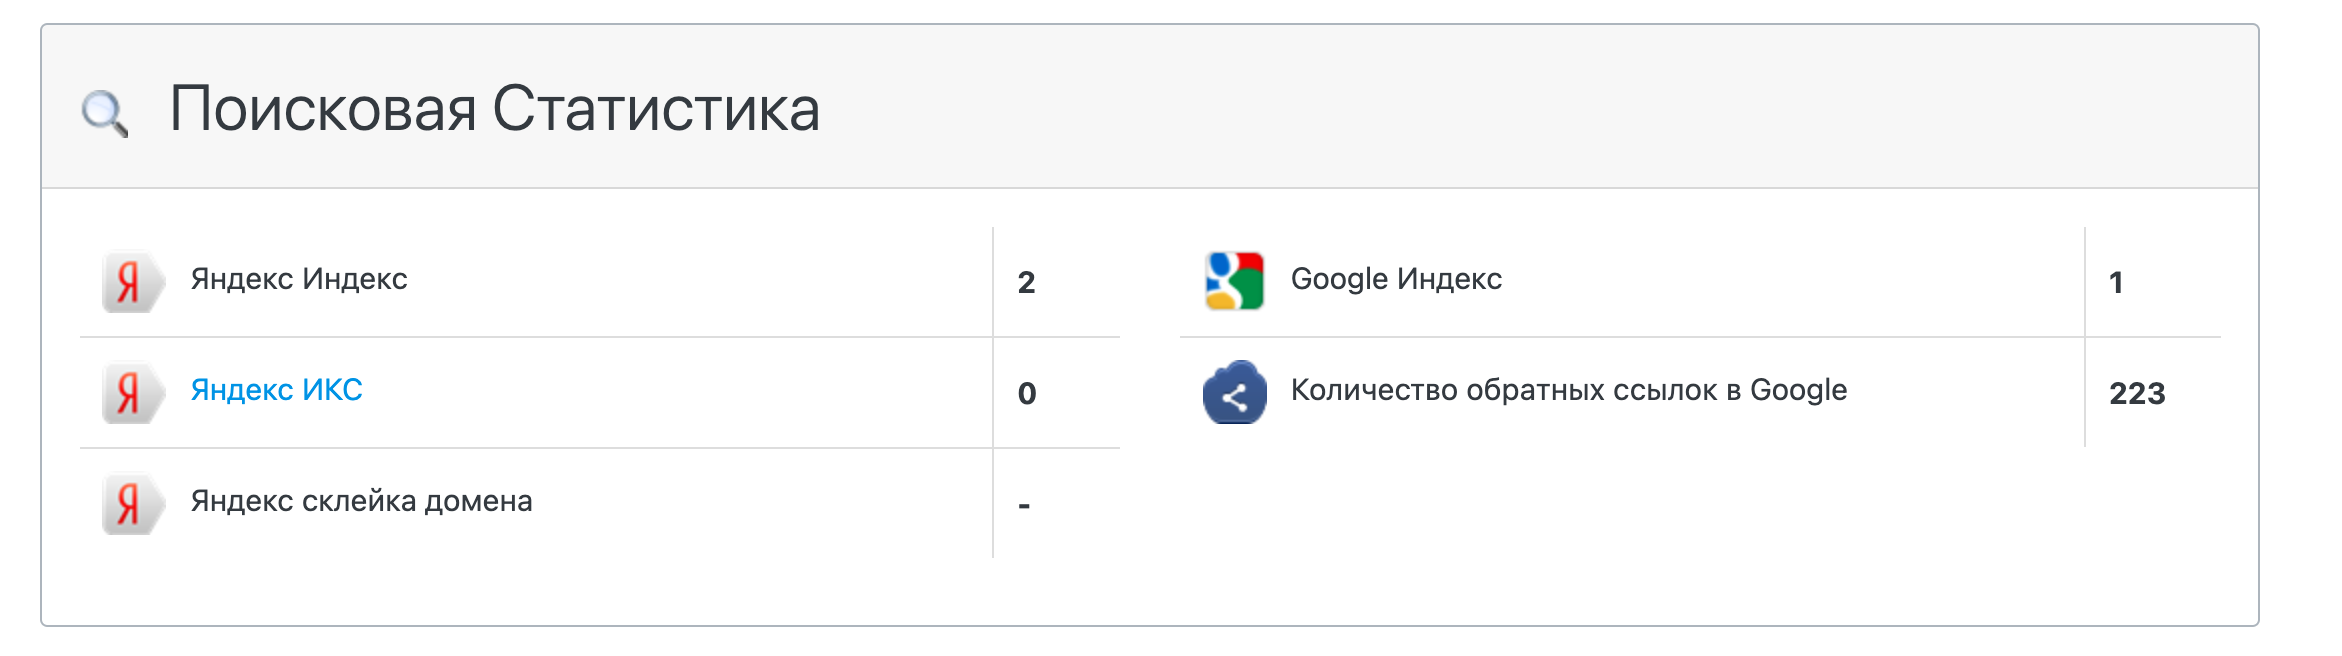Viewport: 2342px width, 656px height.
Task: Click the Yandex icon beside Яндекс Индекс
Action: coord(131,282)
